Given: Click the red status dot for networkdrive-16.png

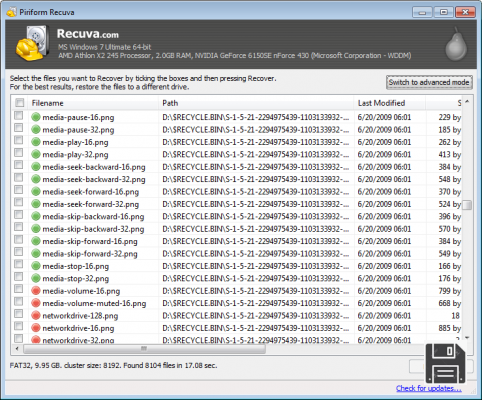Looking at the screenshot, I should point(36,328).
